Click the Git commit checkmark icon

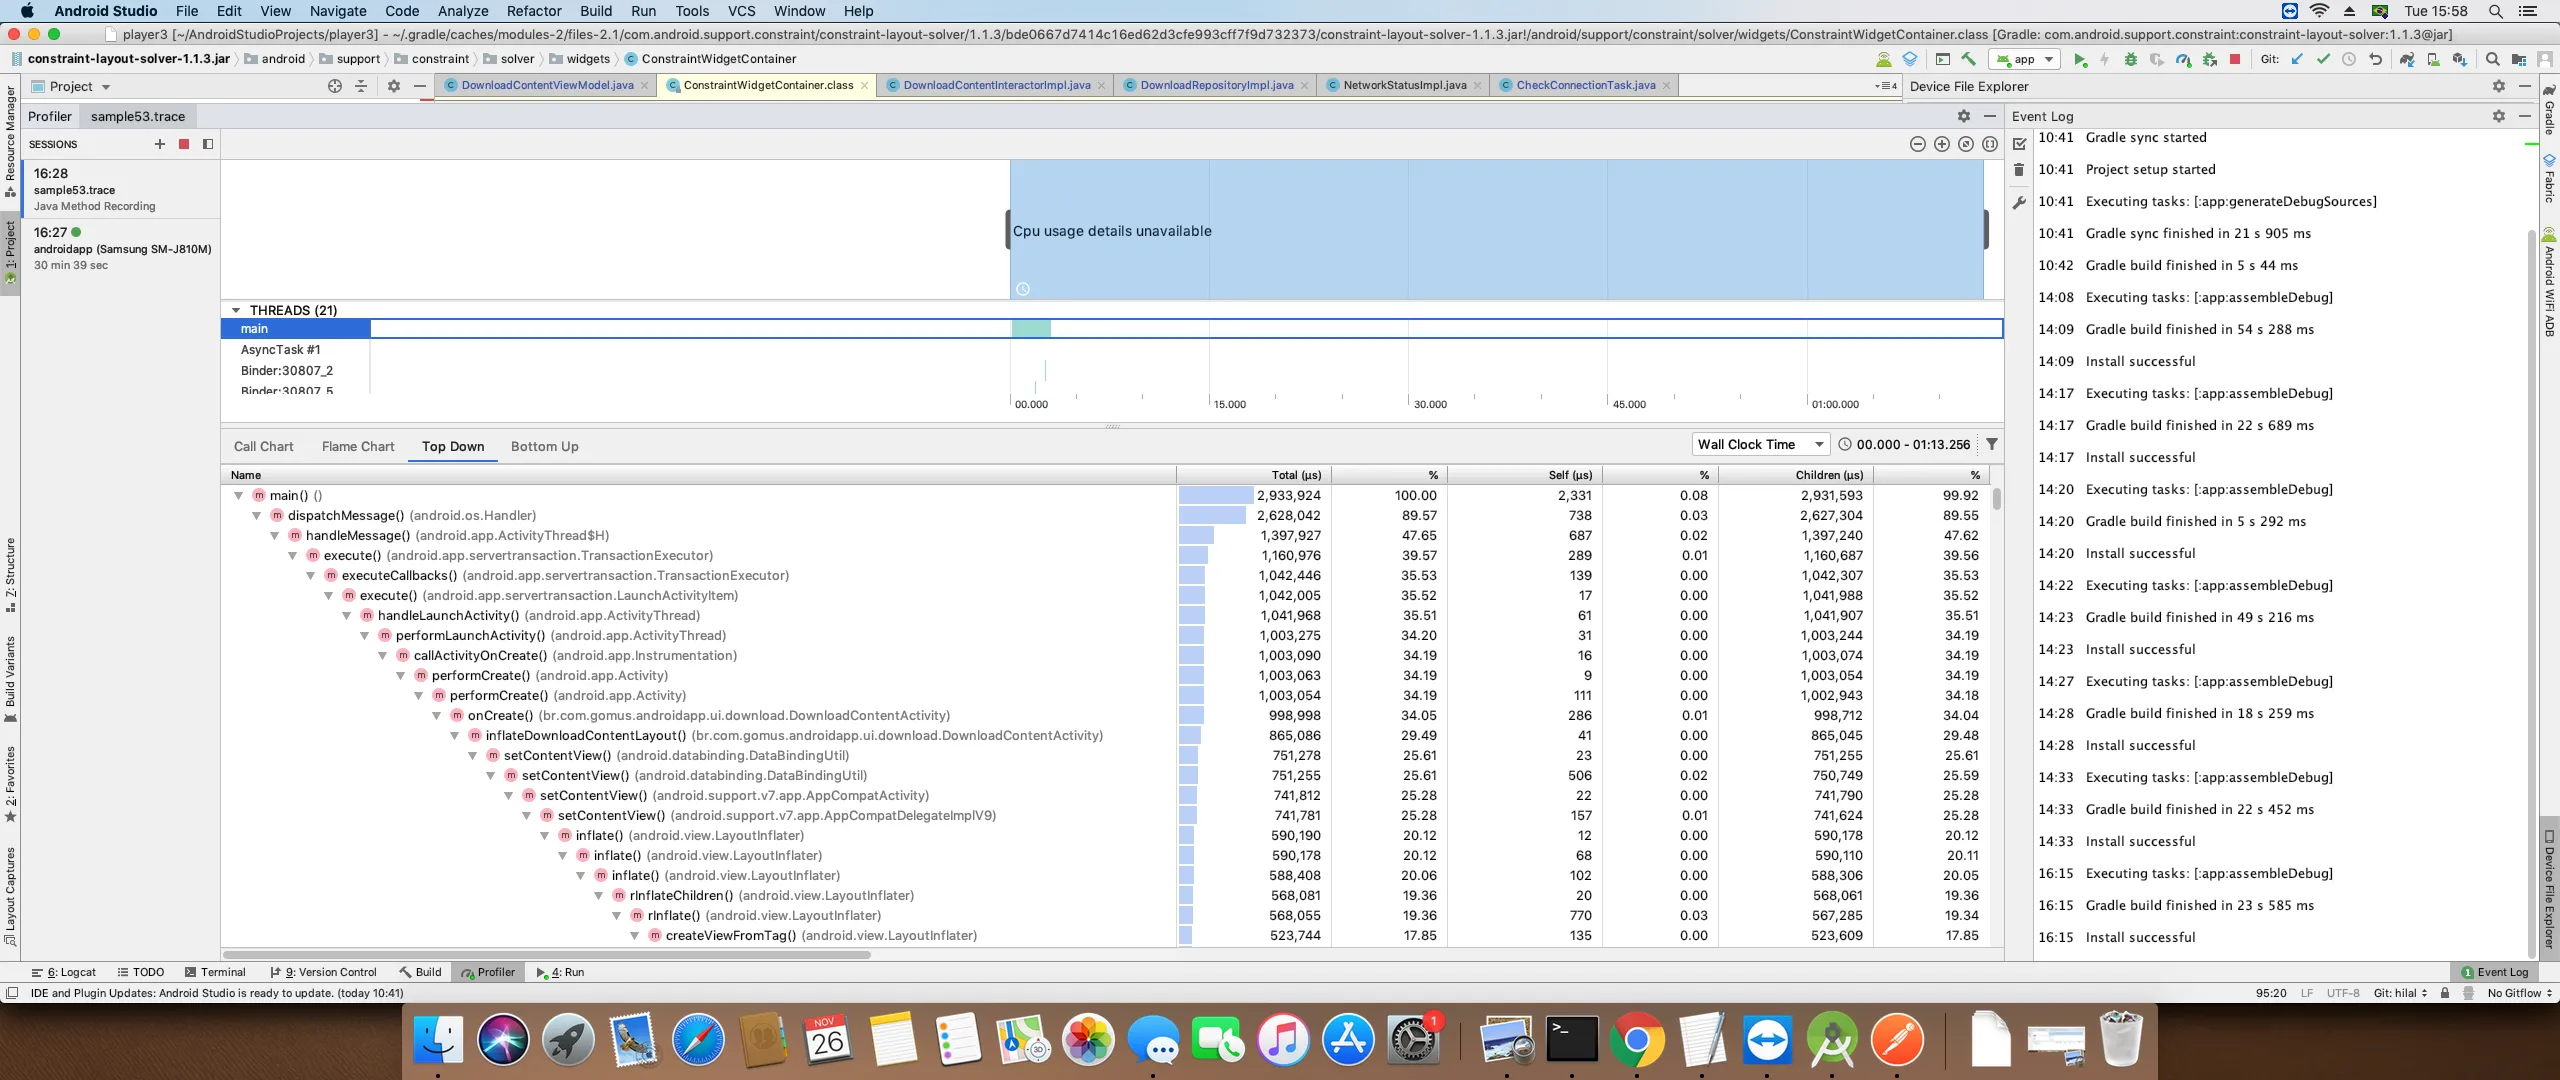point(2323,60)
